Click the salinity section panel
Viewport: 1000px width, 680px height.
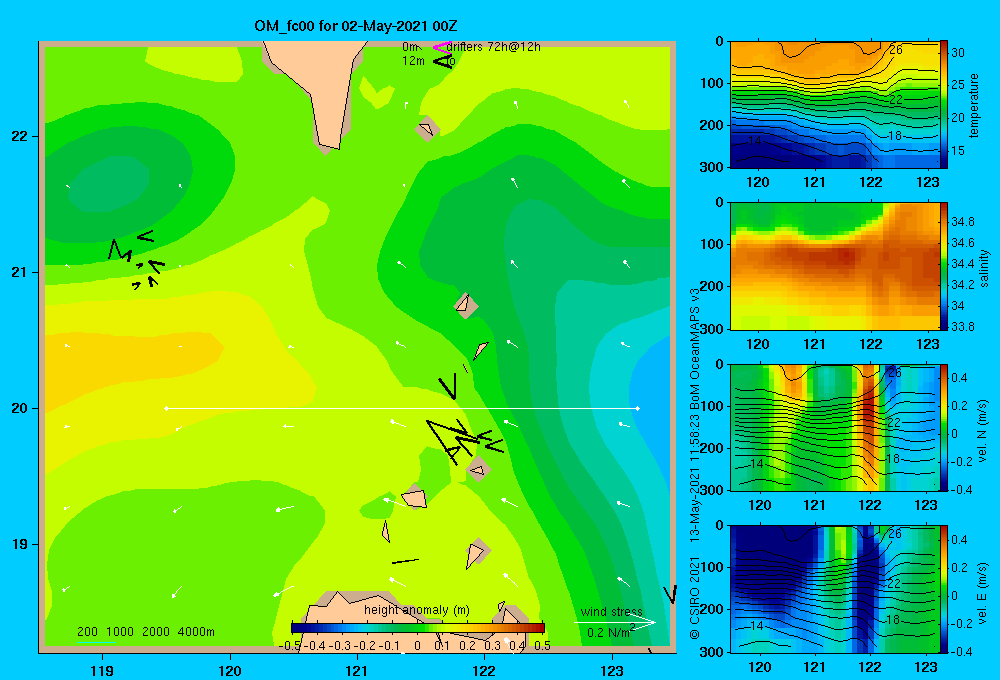(834, 266)
